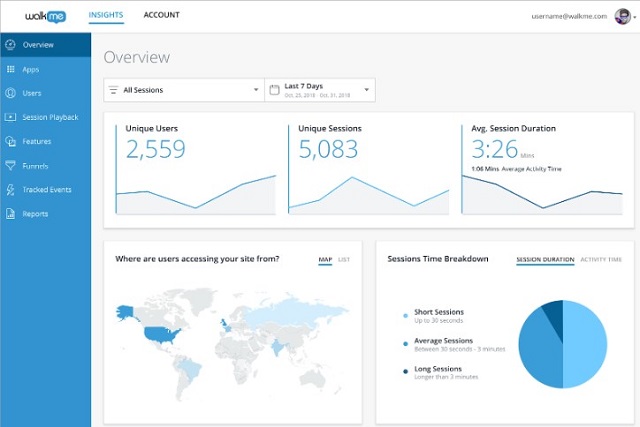This screenshot has height=427, width=640.
Task: Click the Features icon in sidebar
Action: pos(11,141)
